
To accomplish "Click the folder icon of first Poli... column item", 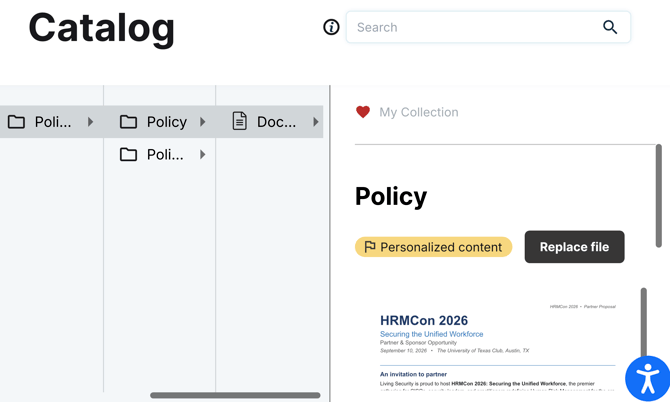I will tap(16, 122).
